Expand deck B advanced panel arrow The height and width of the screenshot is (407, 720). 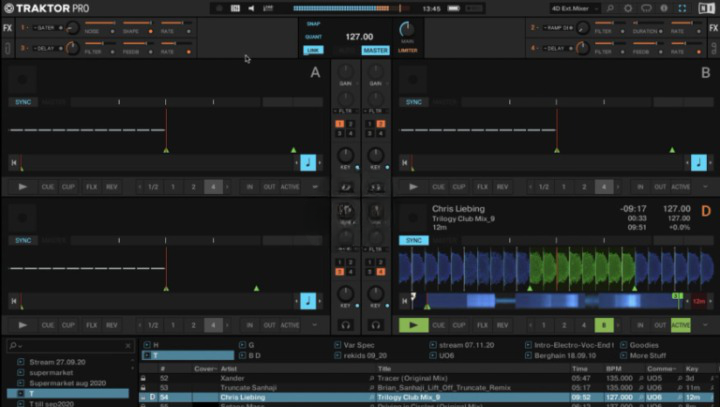point(705,187)
